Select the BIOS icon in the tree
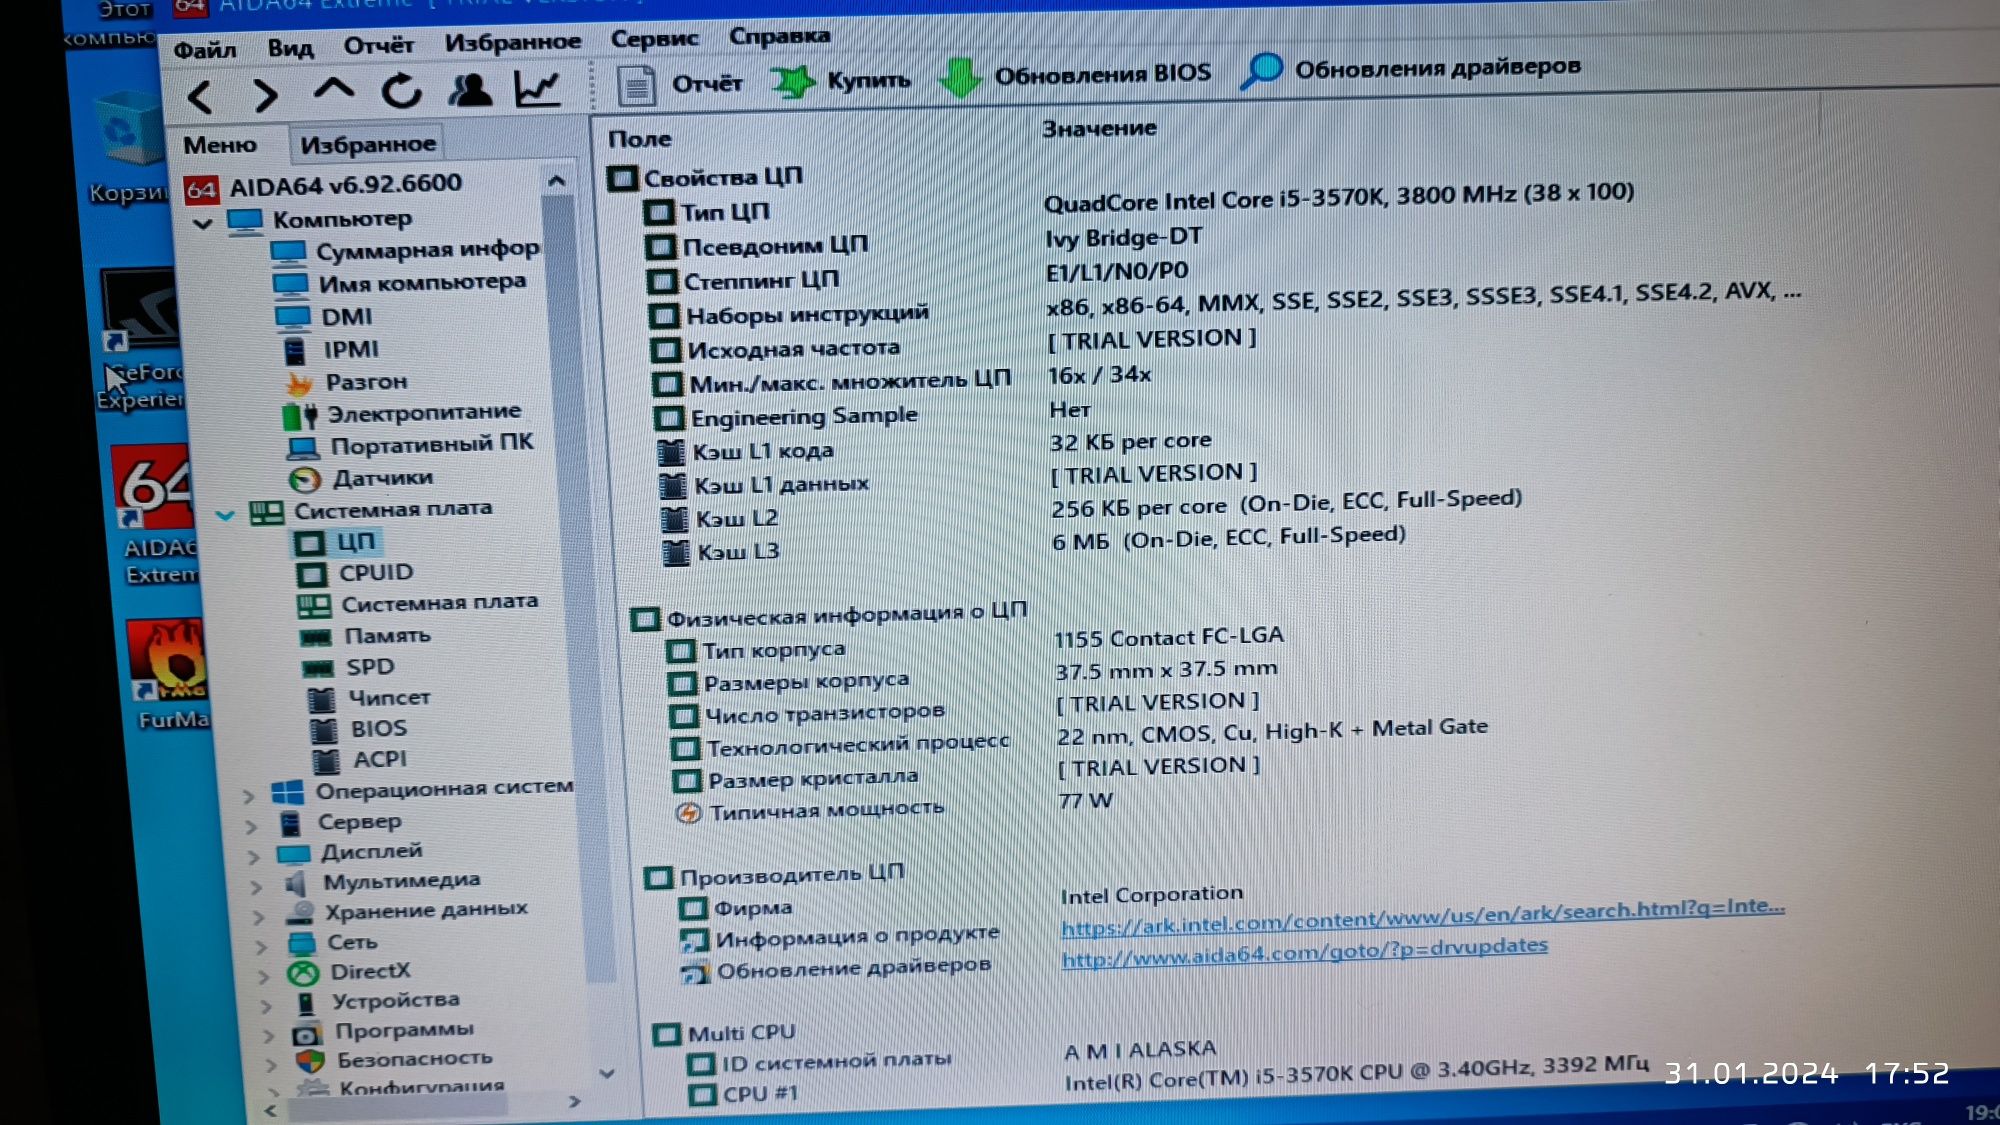The width and height of the screenshot is (2000, 1125). (x=323, y=730)
